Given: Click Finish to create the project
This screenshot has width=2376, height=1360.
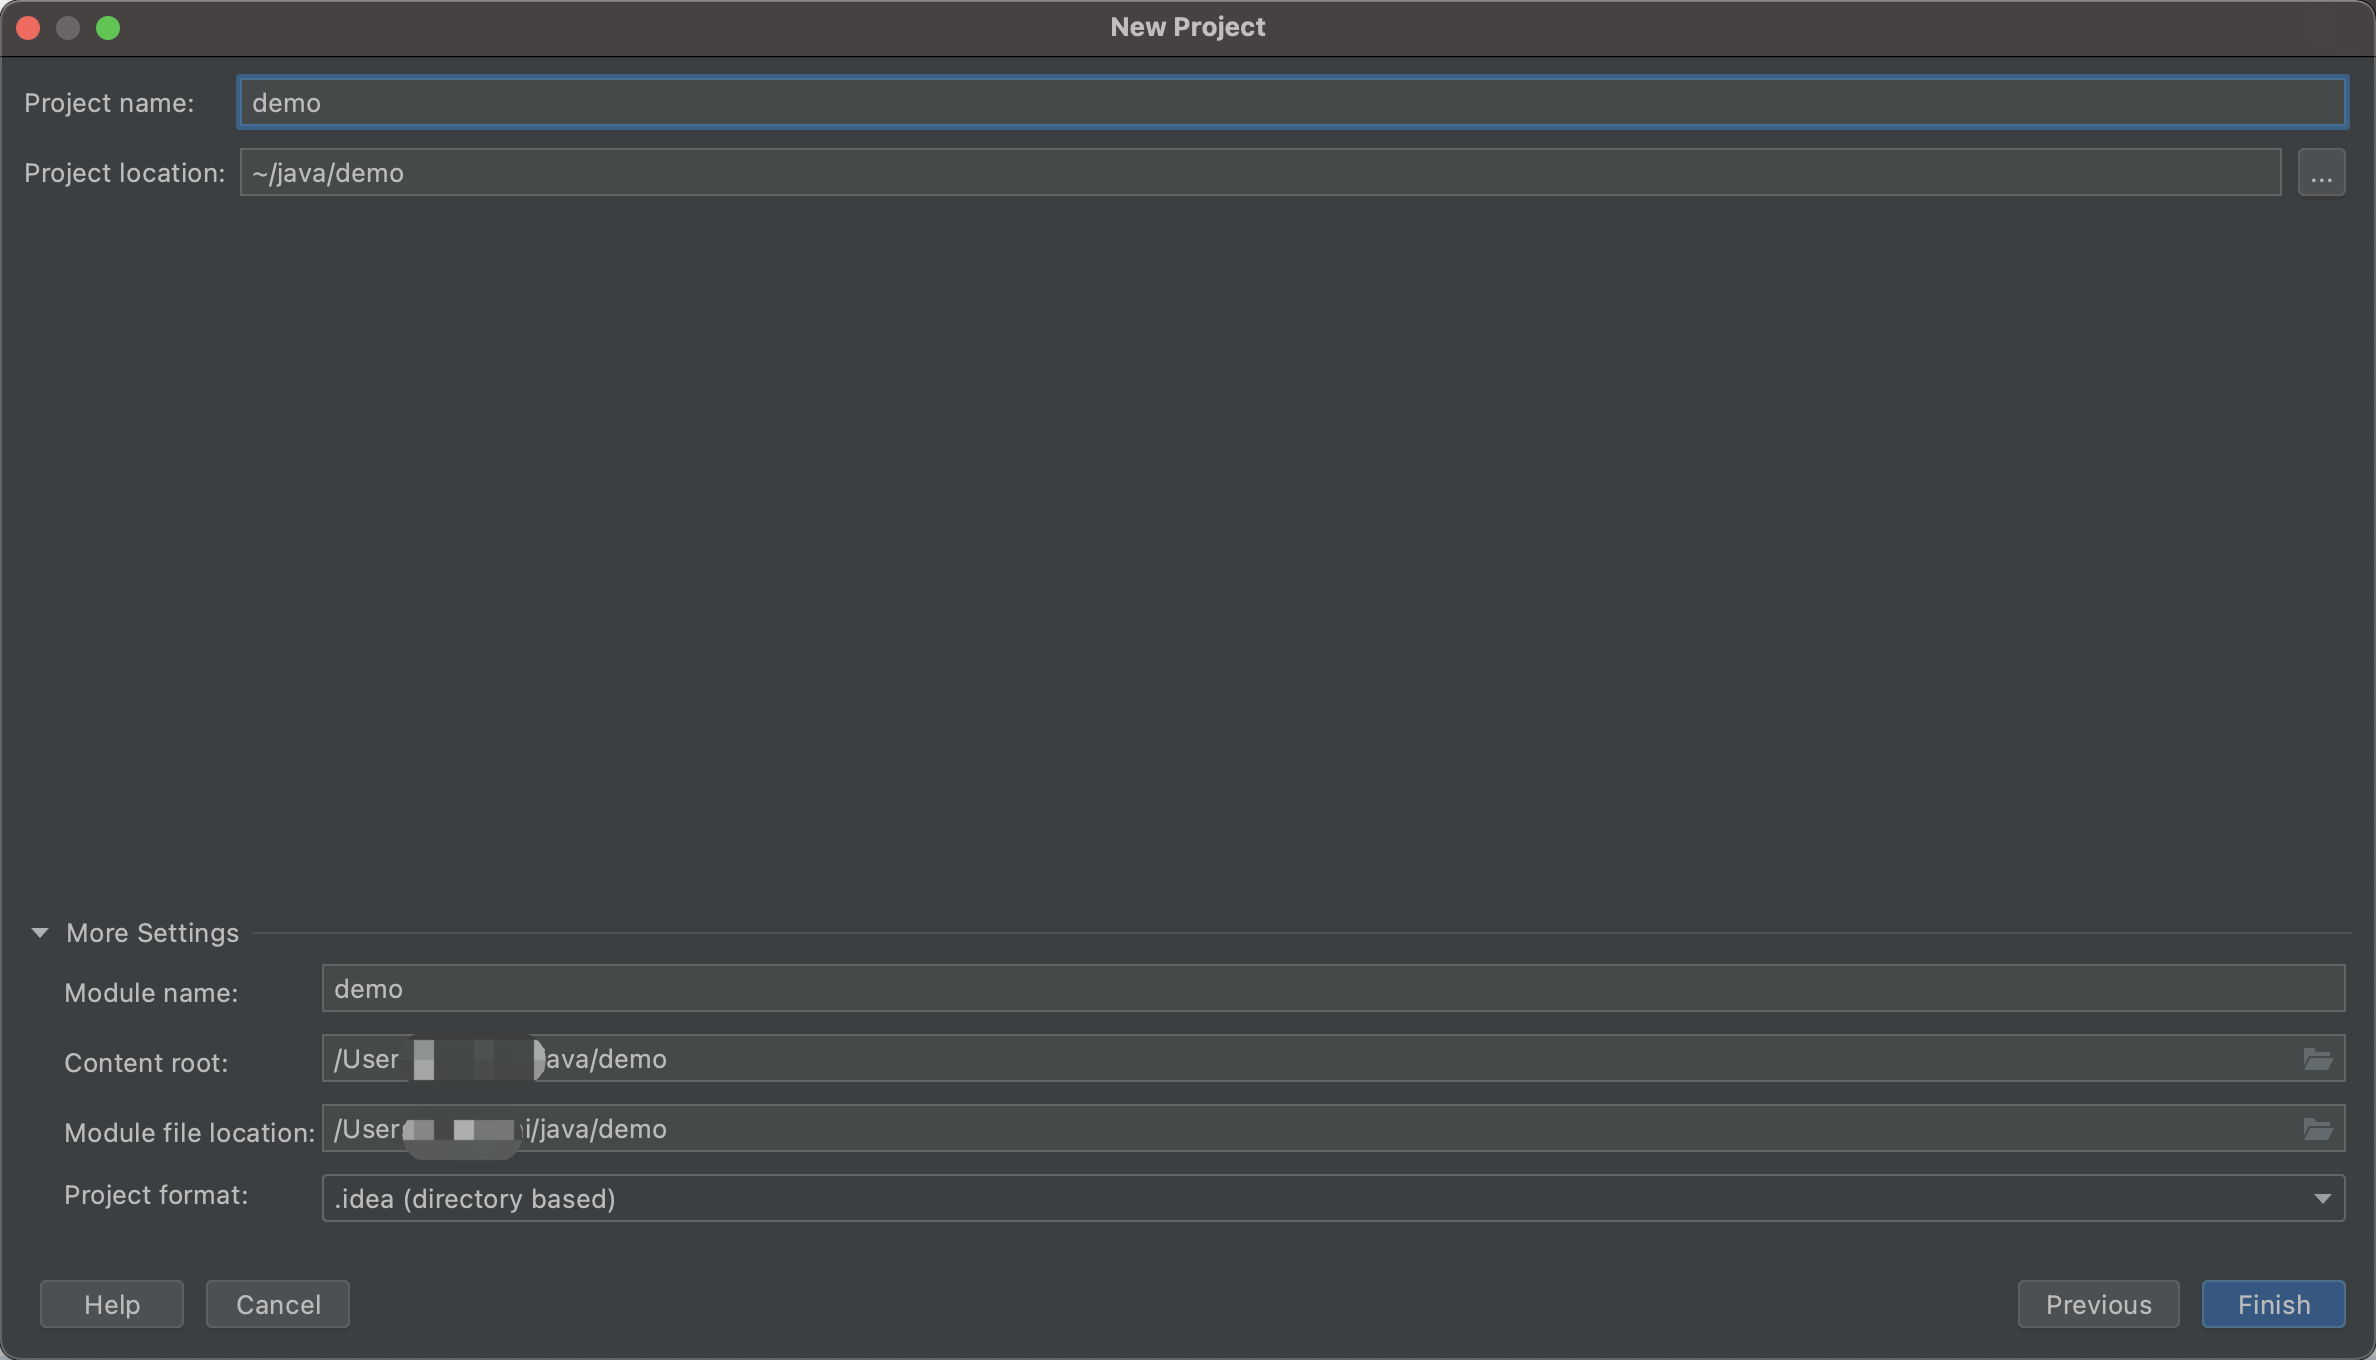Looking at the screenshot, I should [2273, 1305].
